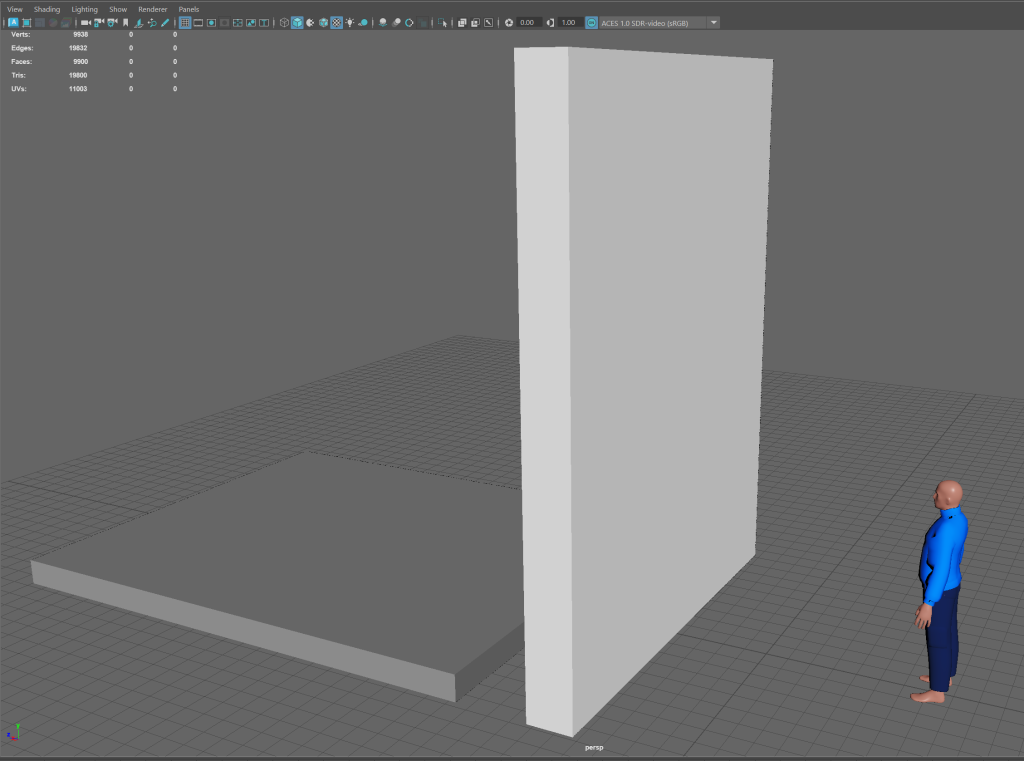The height and width of the screenshot is (761, 1024).
Task: Click the Gamma value field showing 1.00
Action: pyautogui.click(x=569, y=22)
